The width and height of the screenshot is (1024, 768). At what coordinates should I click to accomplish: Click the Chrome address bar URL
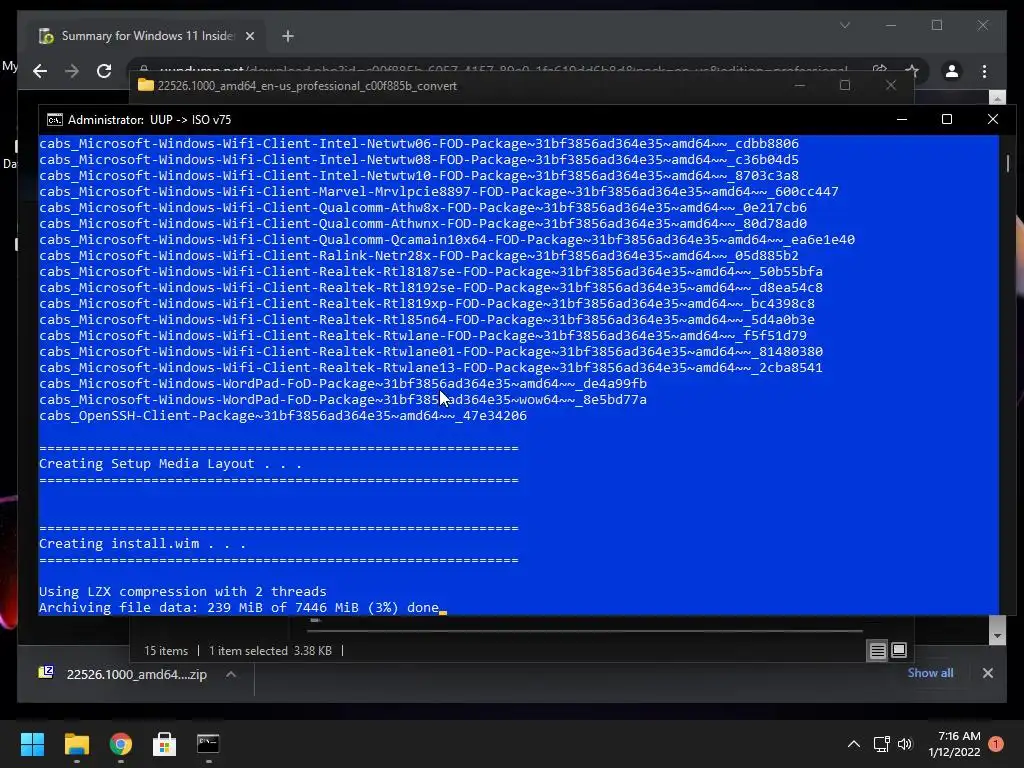click(x=503, y=71)
